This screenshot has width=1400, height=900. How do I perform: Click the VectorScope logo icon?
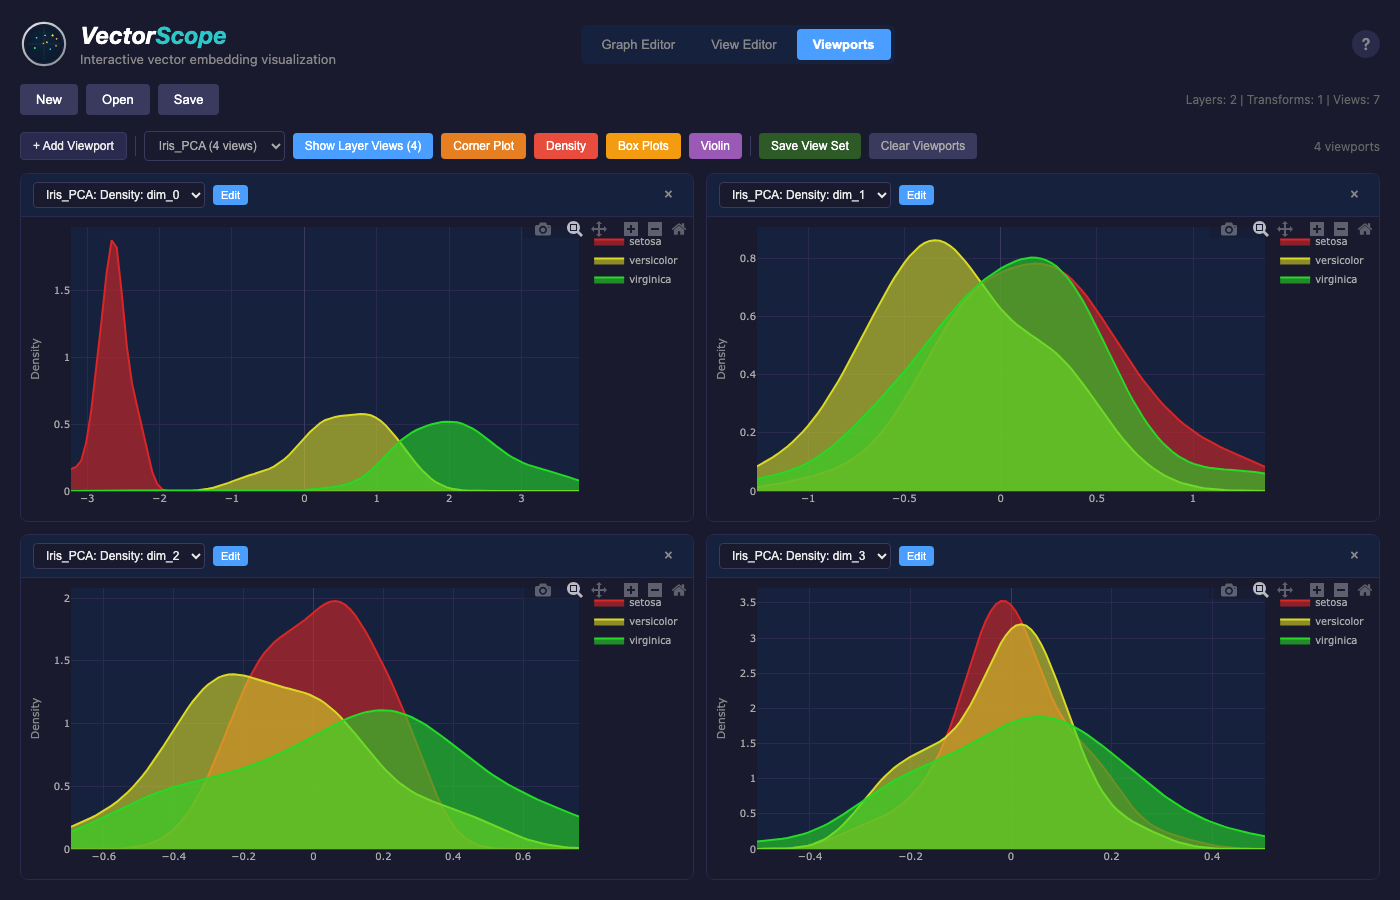click(x=44, y=44)
